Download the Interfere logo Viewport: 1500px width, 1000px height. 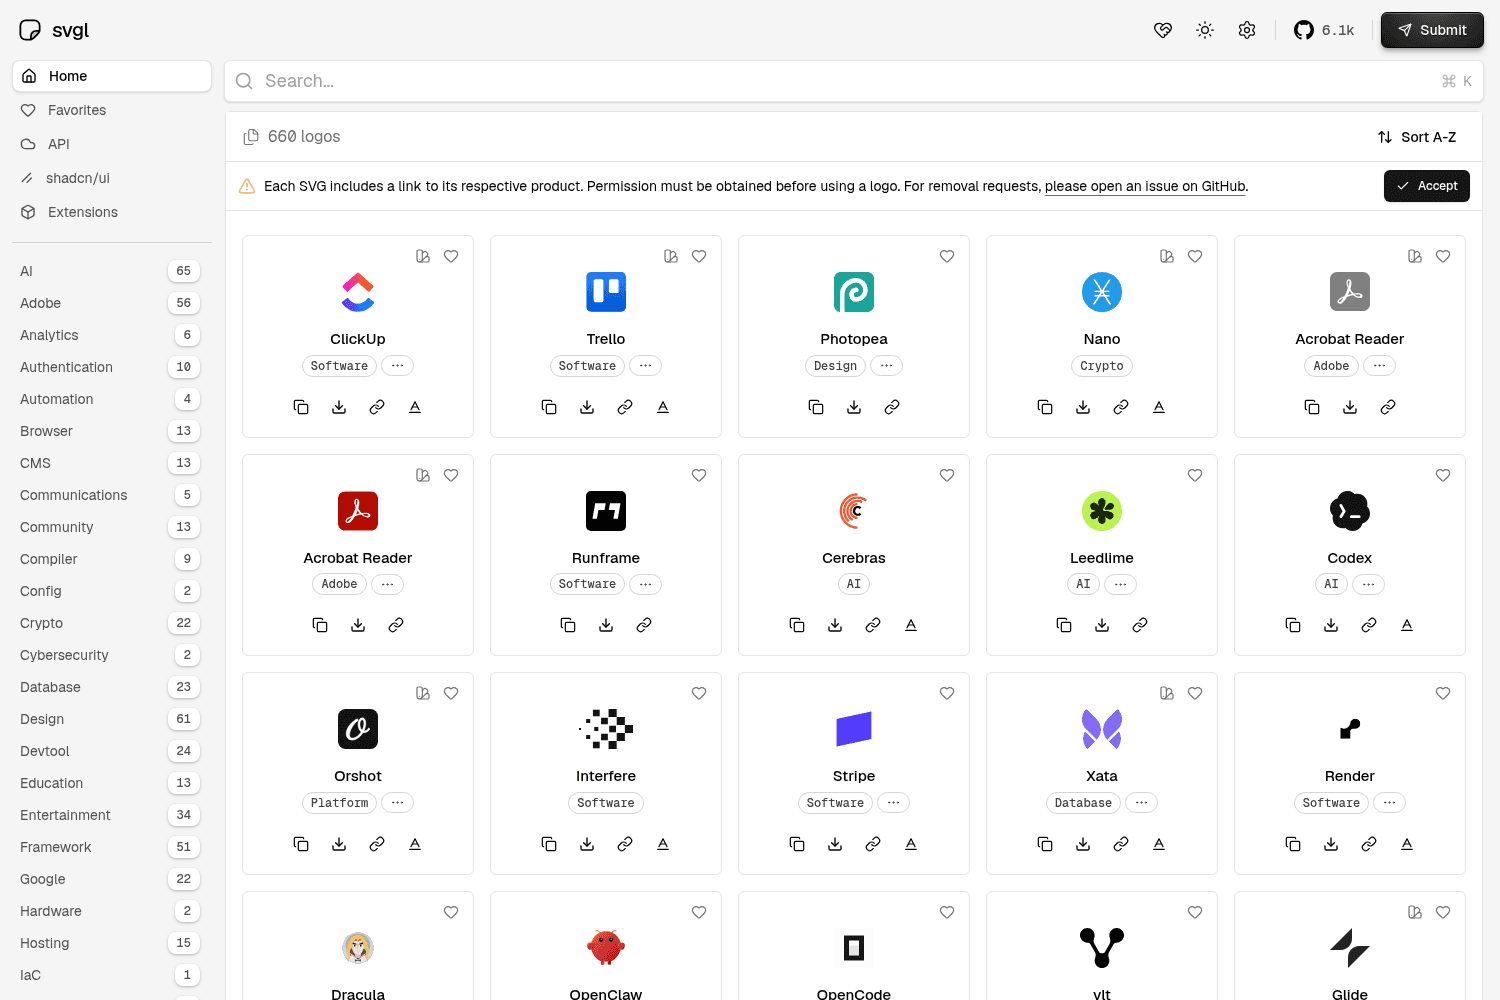[x=587, y=844]
